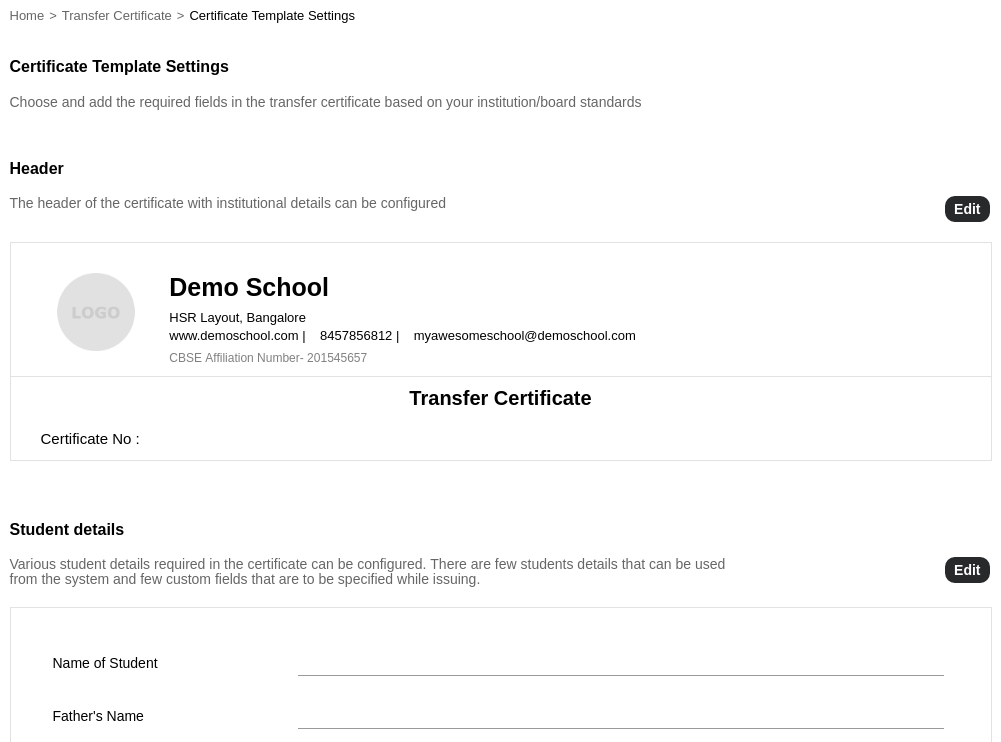Select the Demo School name
Viewport: 1001px width, 742px height.
click(249, 288)
